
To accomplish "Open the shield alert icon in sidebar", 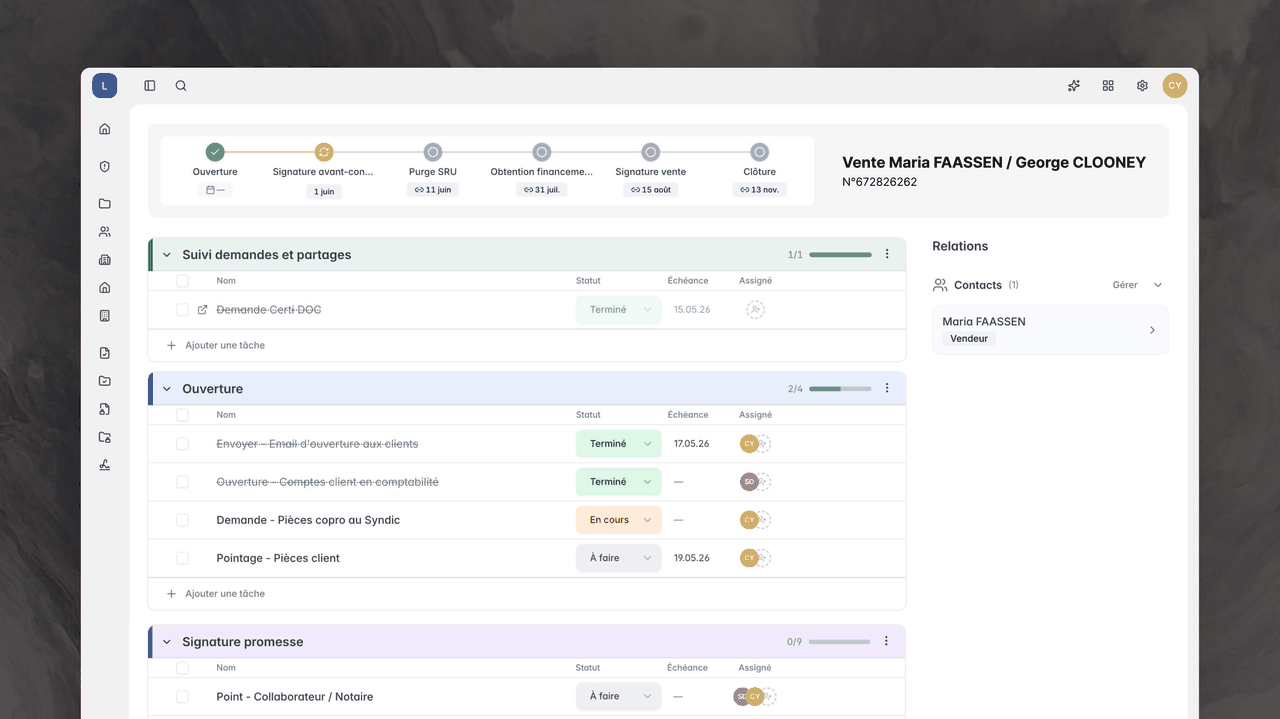I will click(x=105, y=167).
